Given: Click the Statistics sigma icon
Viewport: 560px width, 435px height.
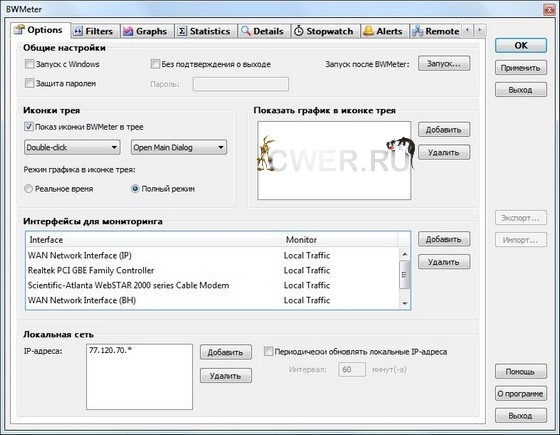Looking at the screenshot, I should tap(182, 31).
